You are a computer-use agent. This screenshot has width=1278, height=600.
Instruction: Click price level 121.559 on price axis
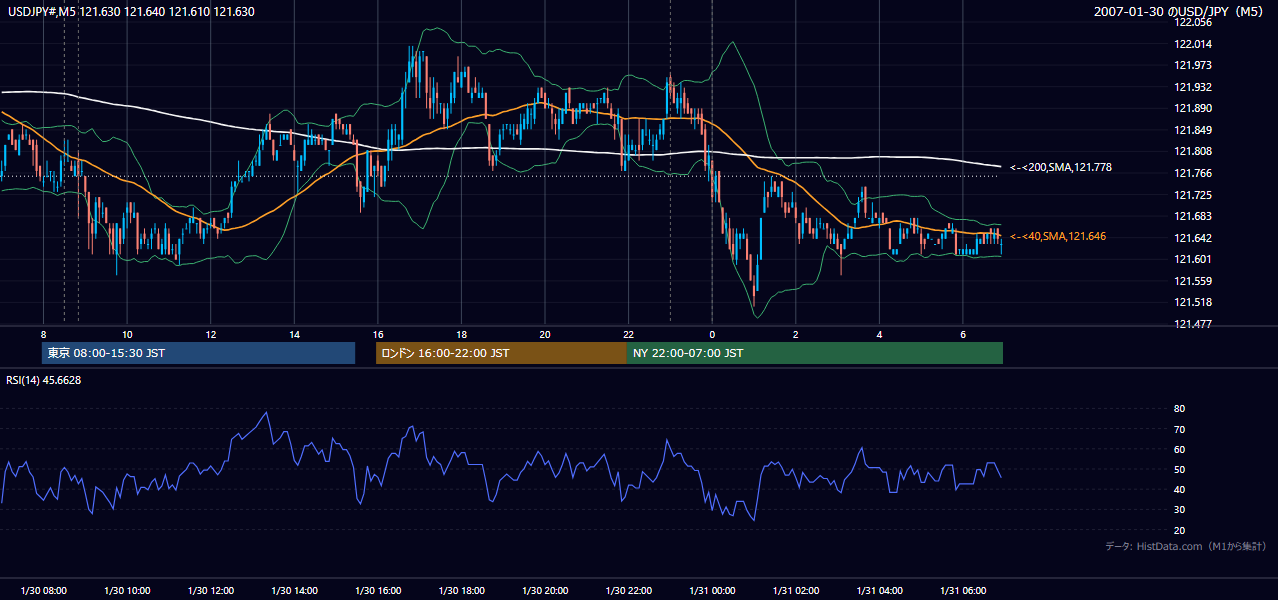pos(1194,281)
